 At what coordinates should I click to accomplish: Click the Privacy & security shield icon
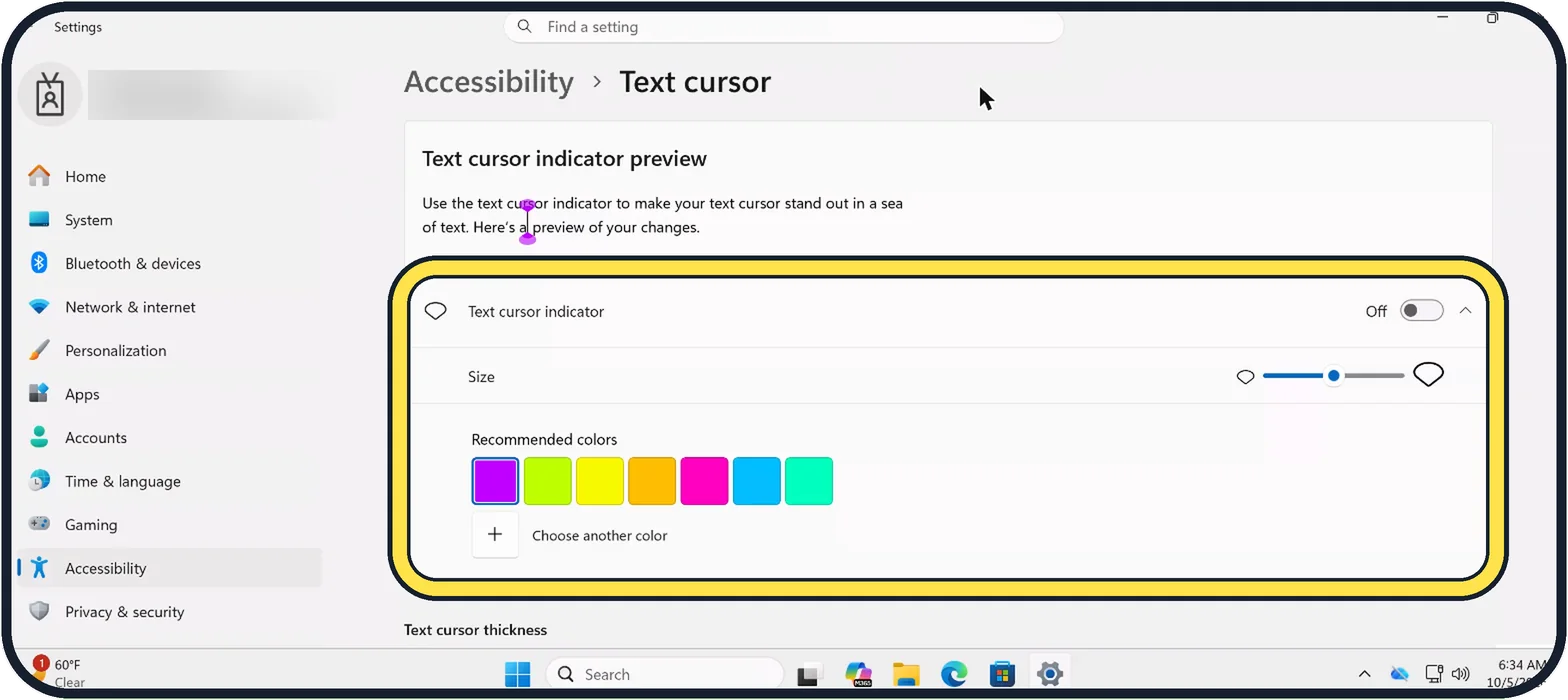(39, 611)
